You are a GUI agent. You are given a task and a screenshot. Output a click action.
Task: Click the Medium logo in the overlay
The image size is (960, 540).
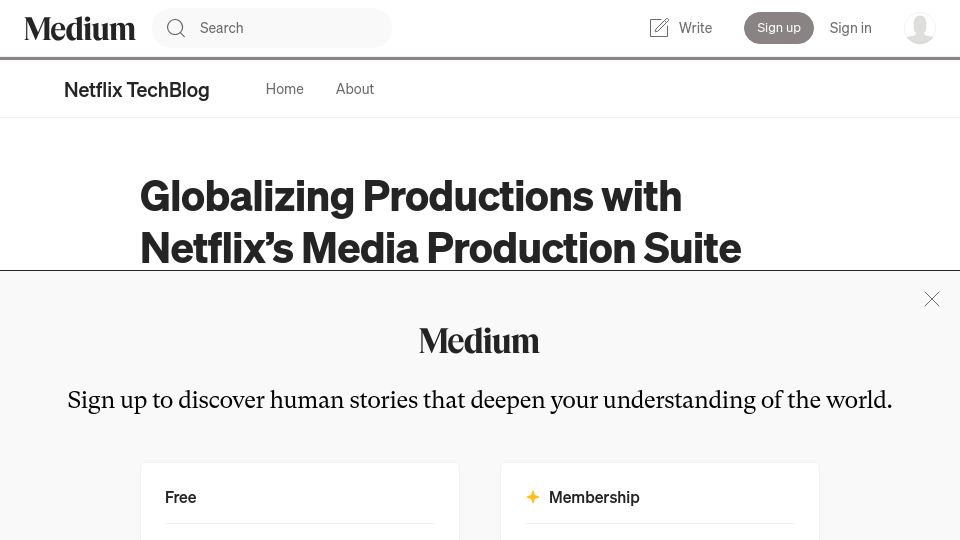click(x=479, y=341)
